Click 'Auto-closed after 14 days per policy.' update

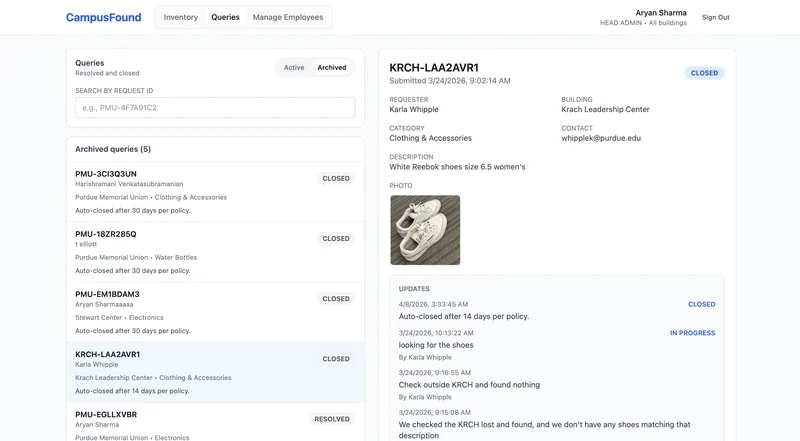tap(464, 316)
